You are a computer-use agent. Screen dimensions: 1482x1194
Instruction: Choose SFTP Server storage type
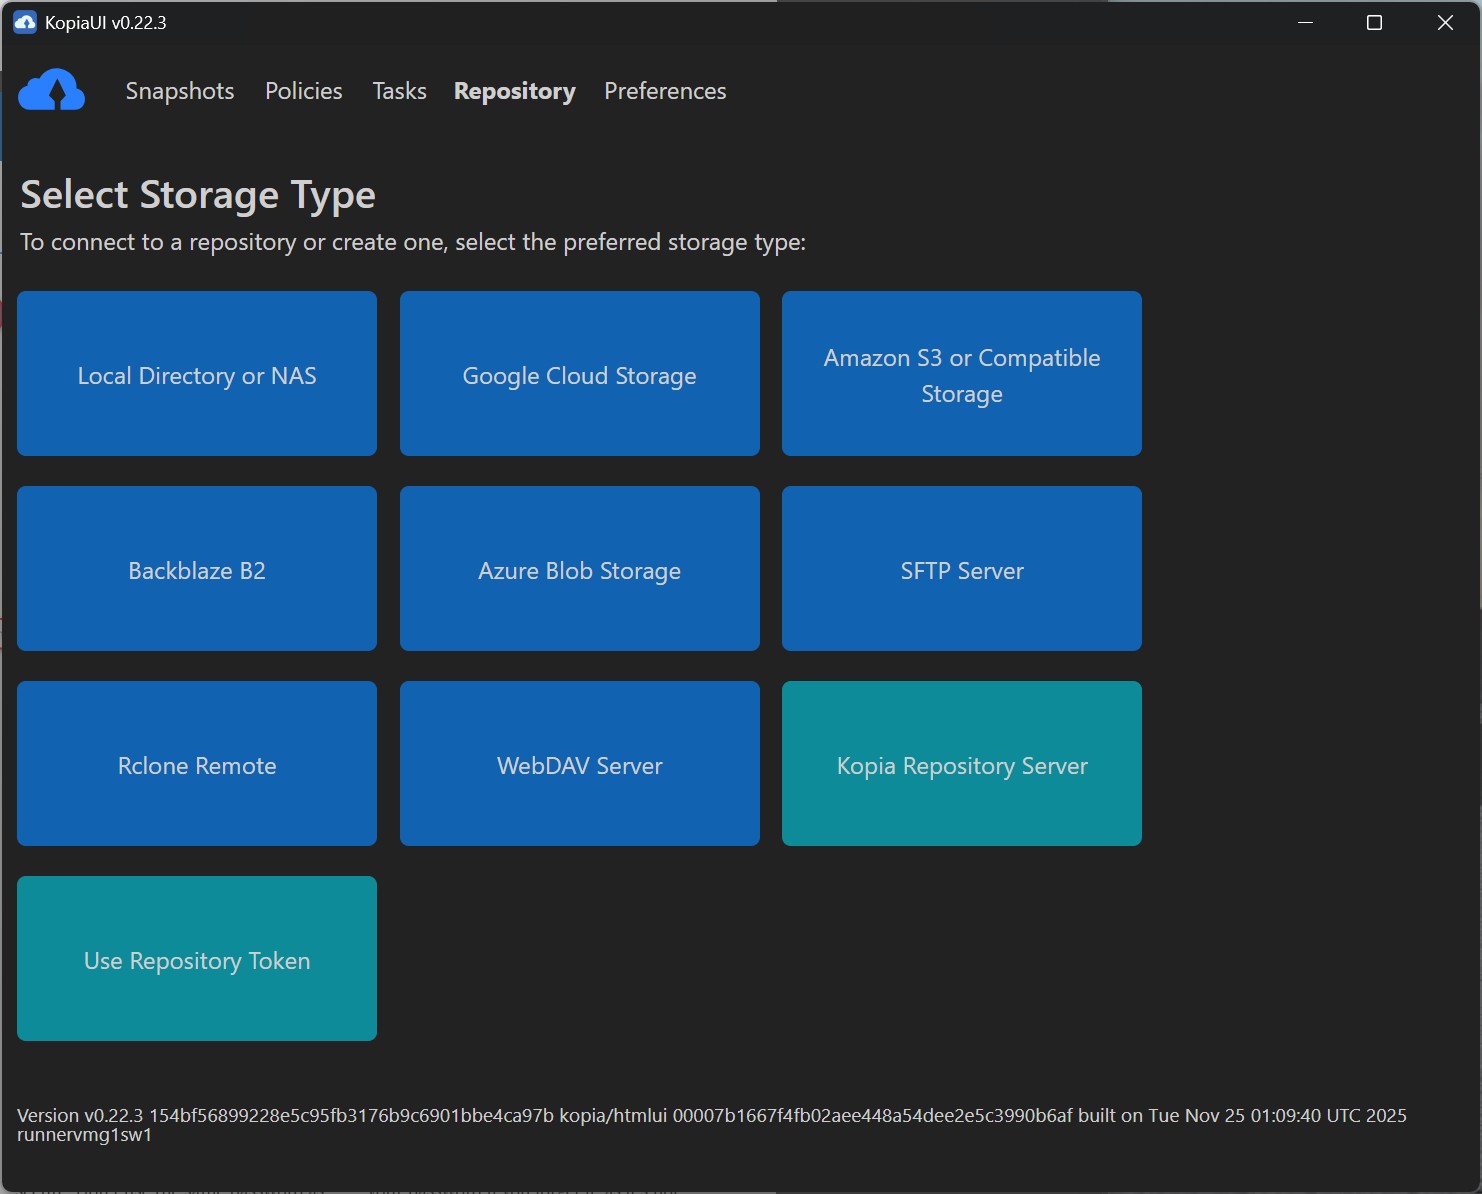(x=962, y=569)
